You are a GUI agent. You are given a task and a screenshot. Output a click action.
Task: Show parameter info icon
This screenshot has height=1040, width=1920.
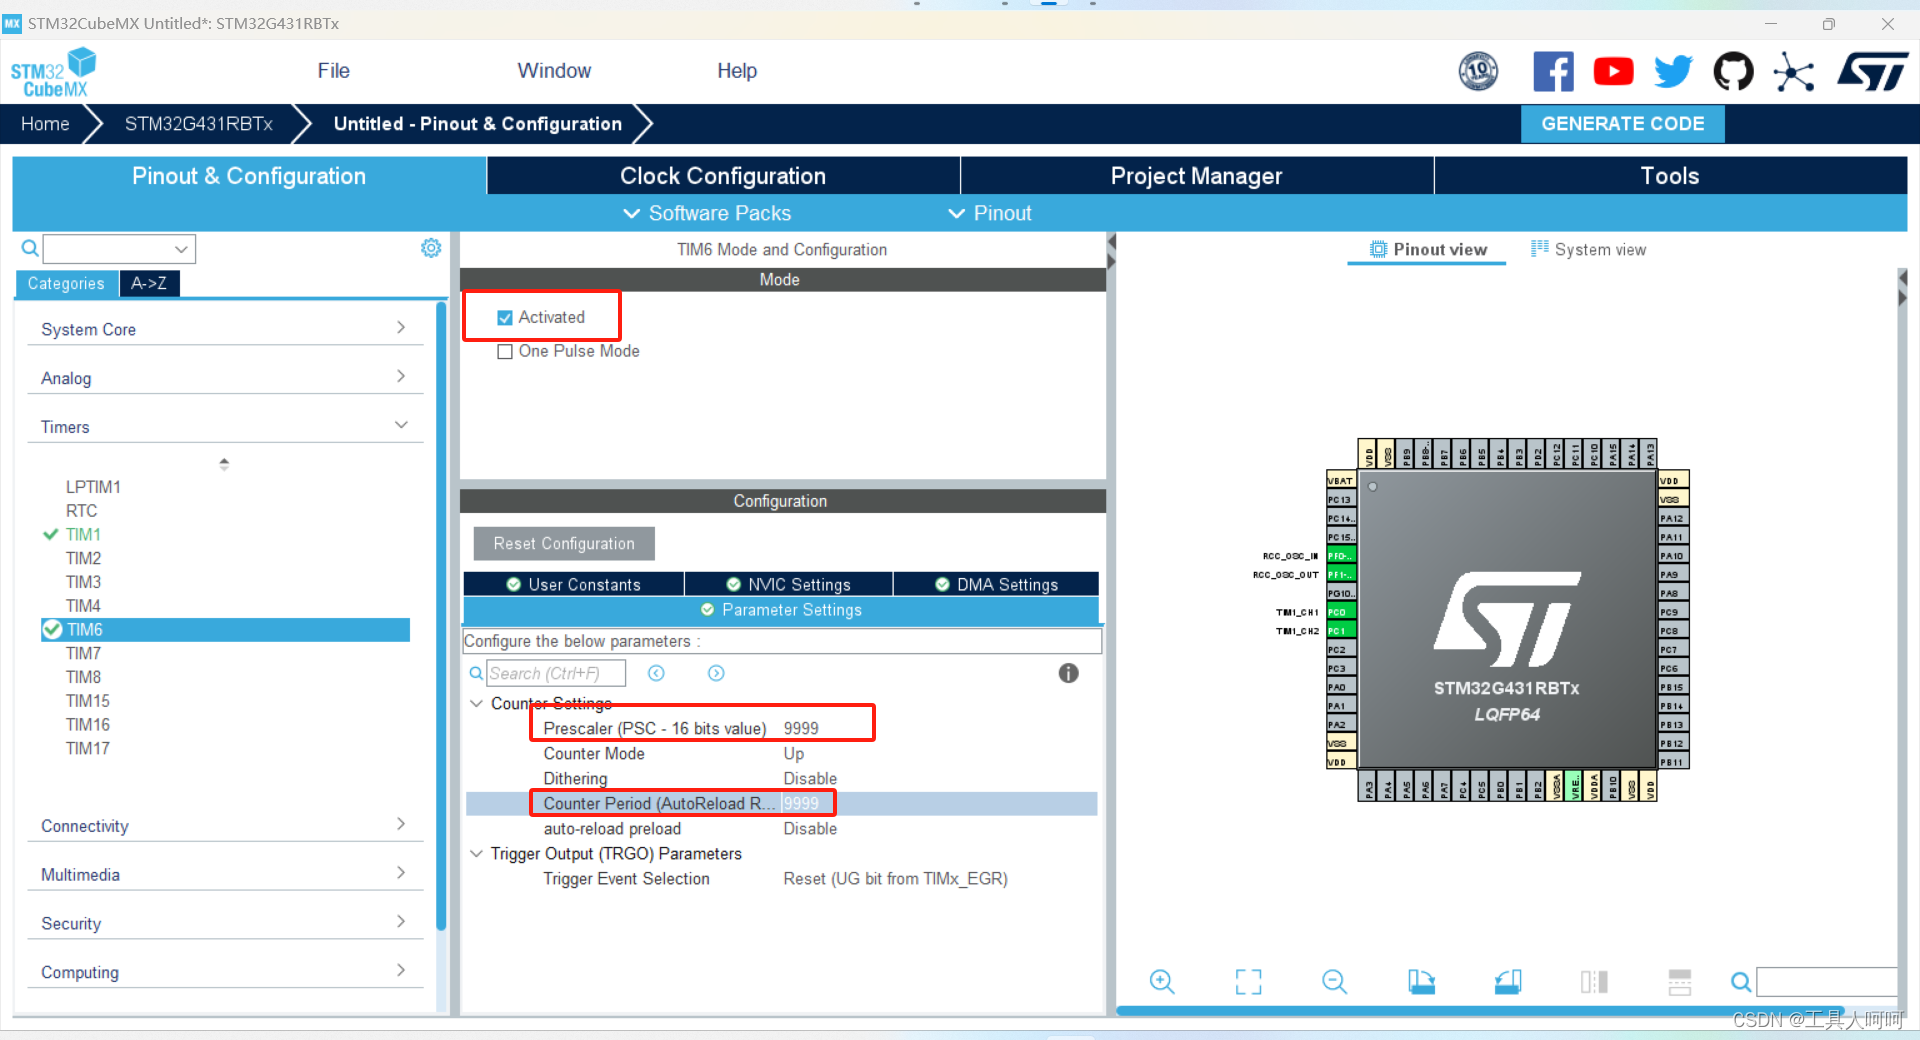pos(1068,673)
